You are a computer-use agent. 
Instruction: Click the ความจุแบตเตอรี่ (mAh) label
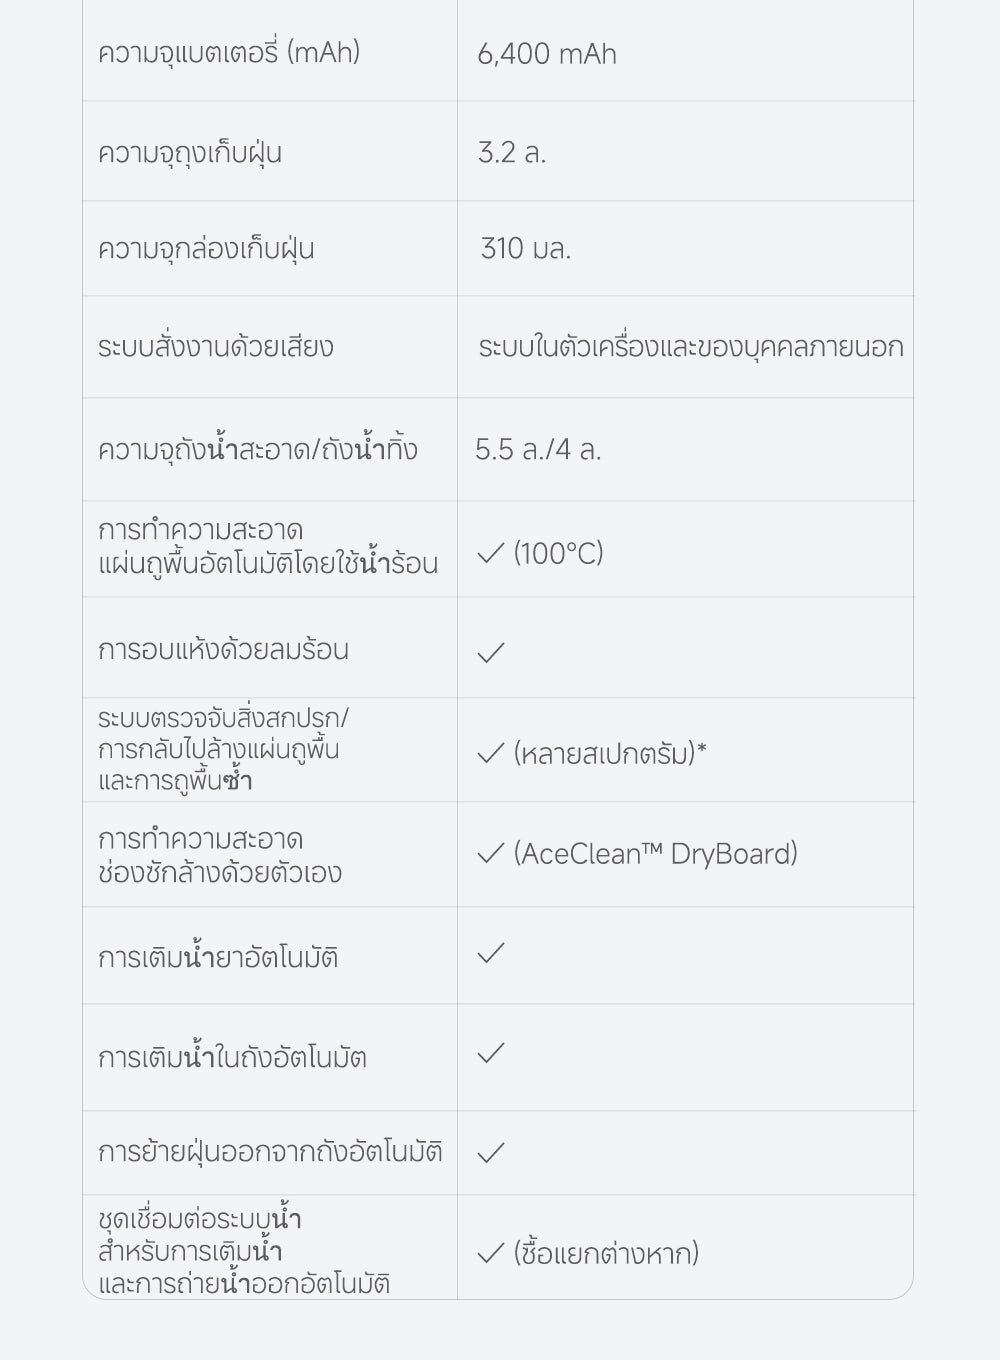(229, 52)
